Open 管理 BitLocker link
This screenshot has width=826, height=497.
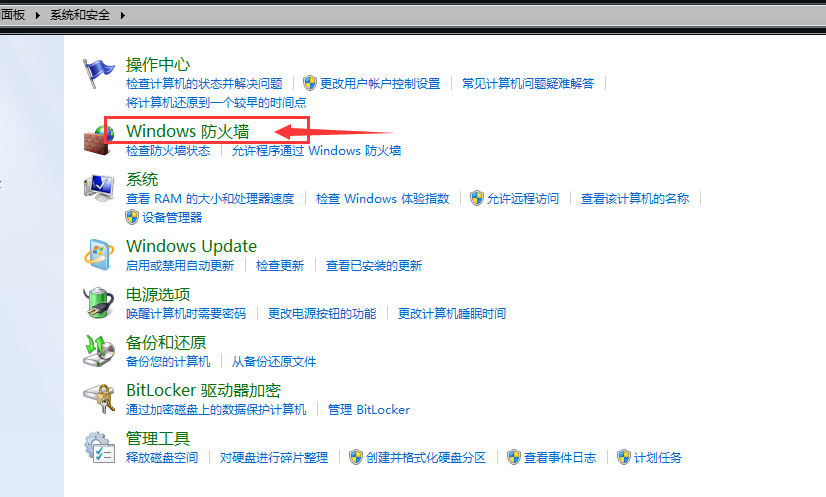coord(368,410)
